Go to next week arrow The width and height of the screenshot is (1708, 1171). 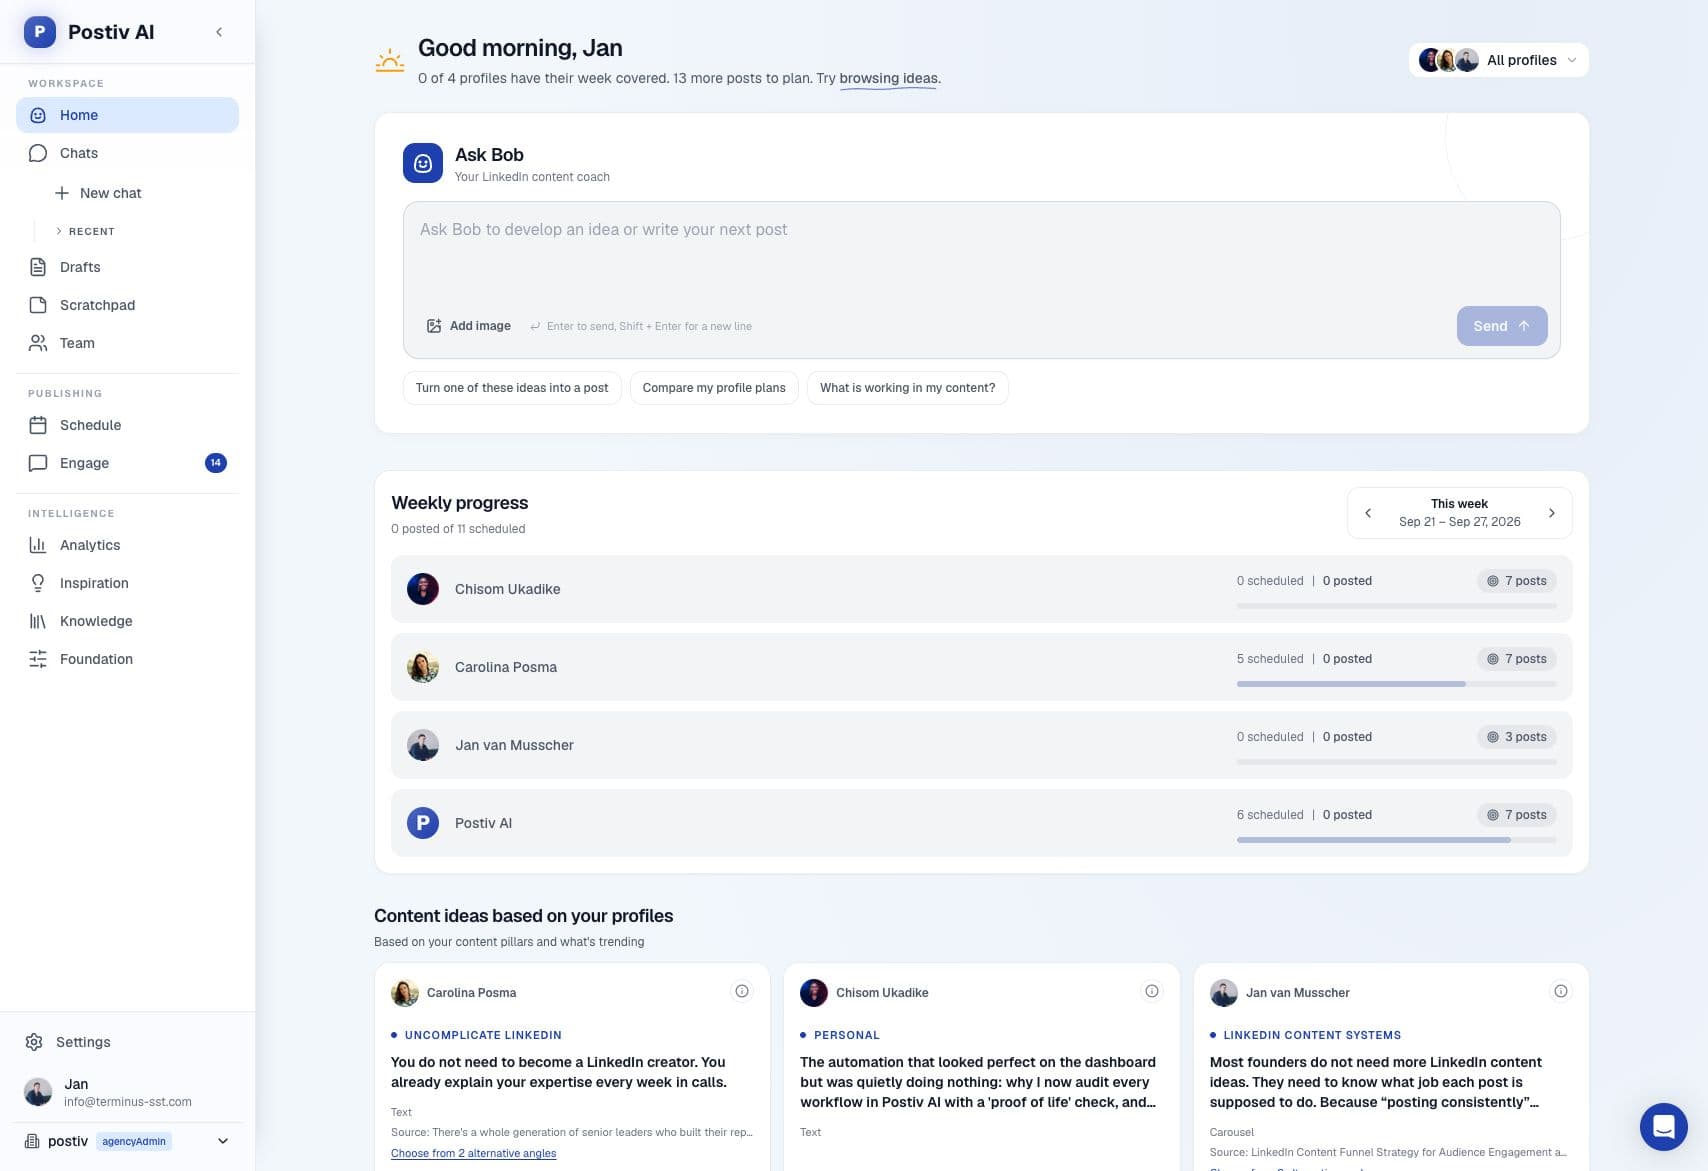pyautogui.click(x=1552, y=513)
